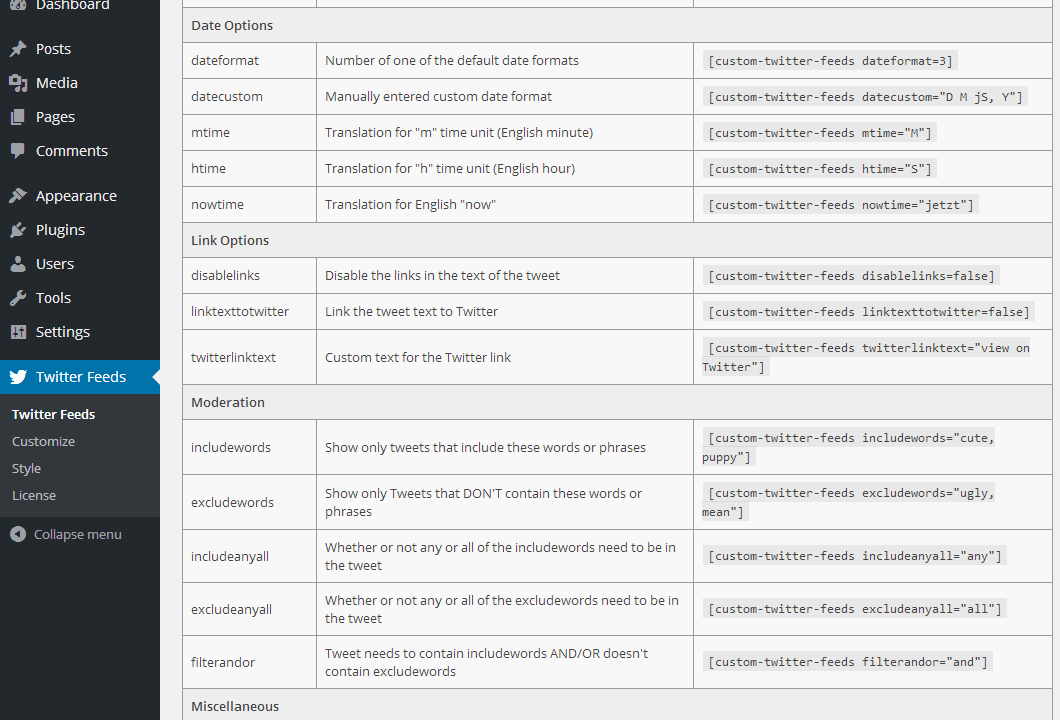
Task: Click the Settings sliders icon
Action: click(x=18, y=332)
